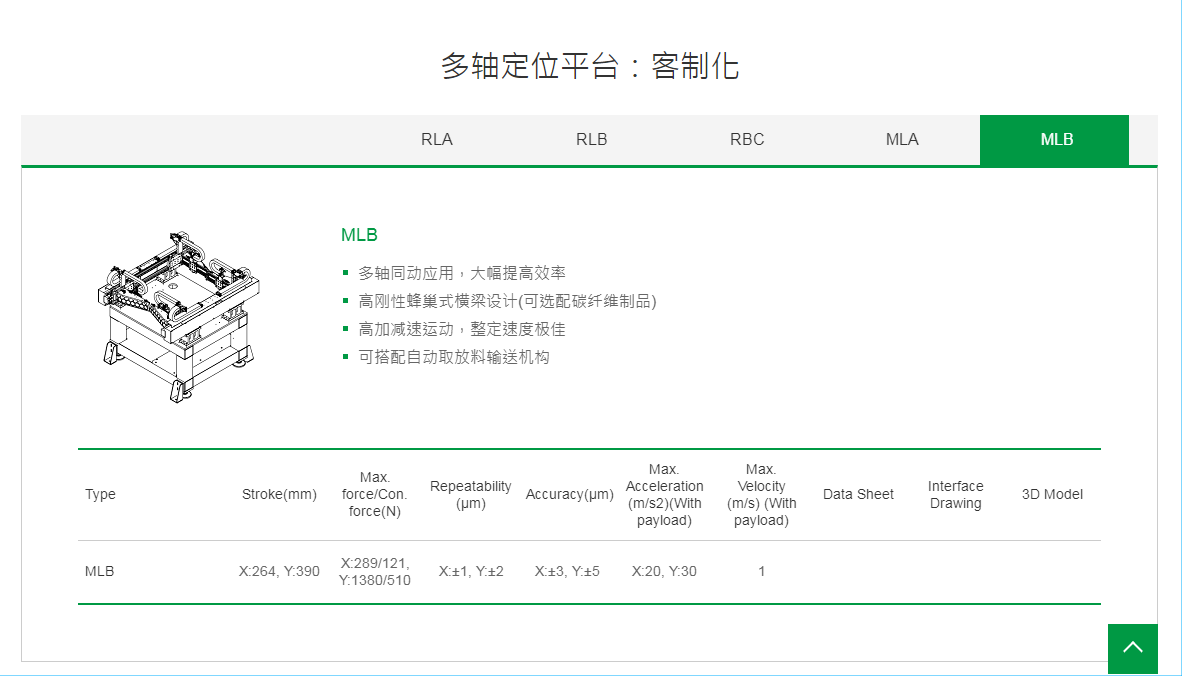The width and height of the screenshot is (1182, 676).
Task: Click the Max. Acceleration column header
Action: [x=664, y=494]
